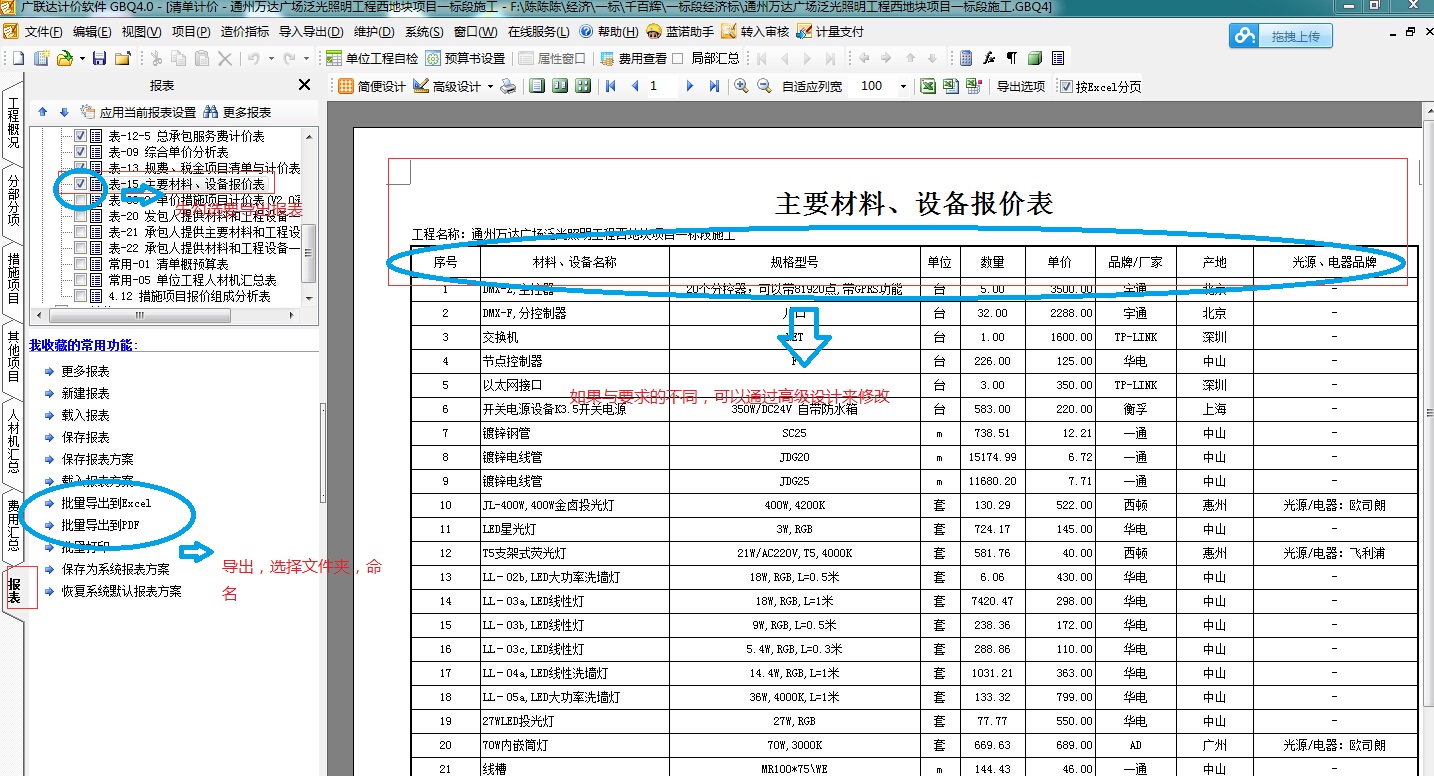Open 导入导出(D) menu

tap(311, 31)
